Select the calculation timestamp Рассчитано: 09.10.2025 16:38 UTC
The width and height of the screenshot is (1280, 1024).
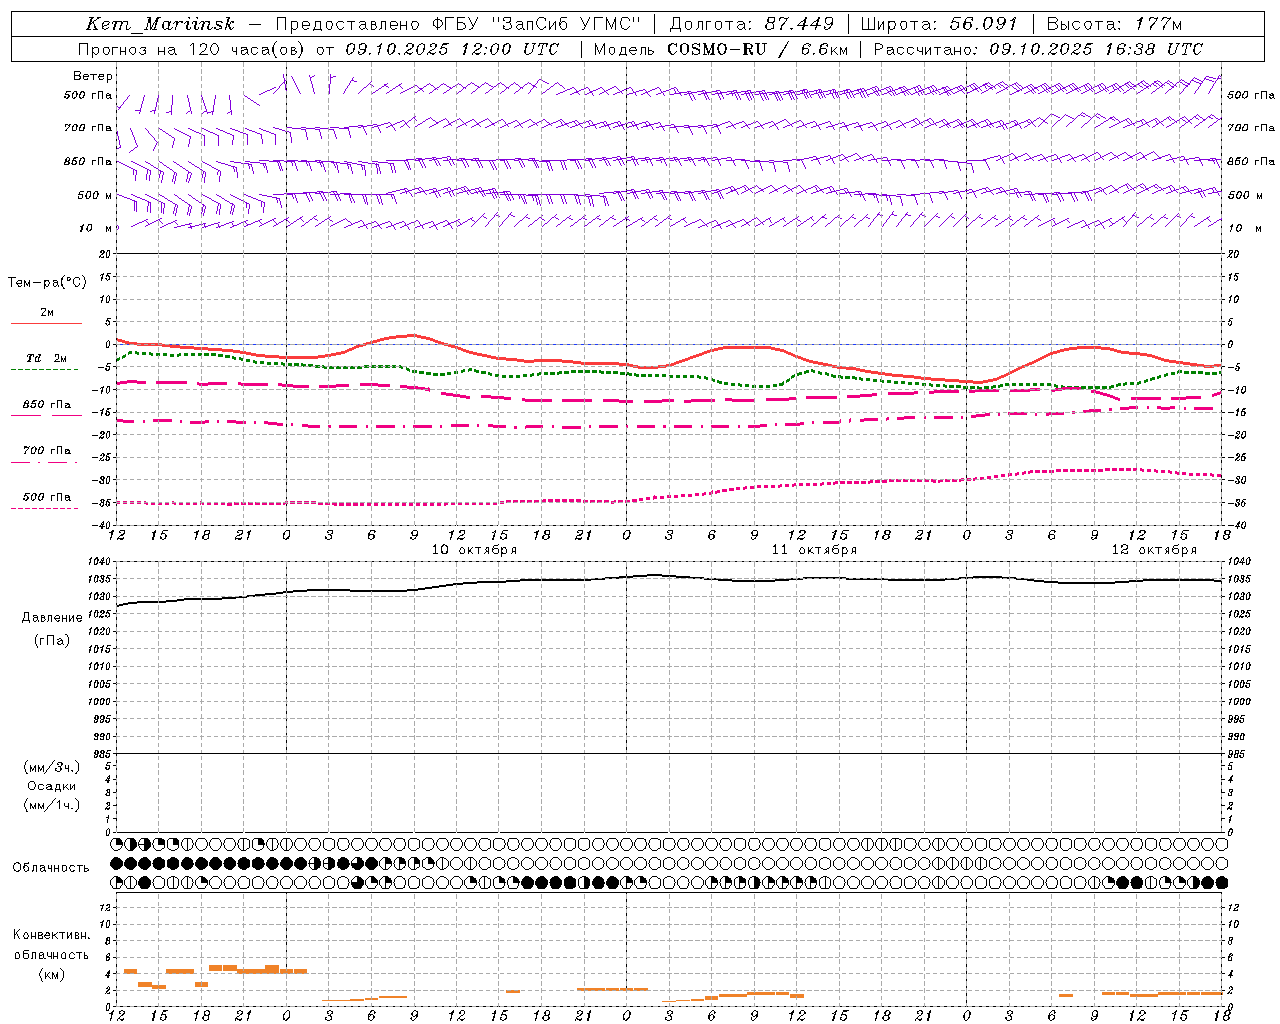click(x=1038, y=49)
